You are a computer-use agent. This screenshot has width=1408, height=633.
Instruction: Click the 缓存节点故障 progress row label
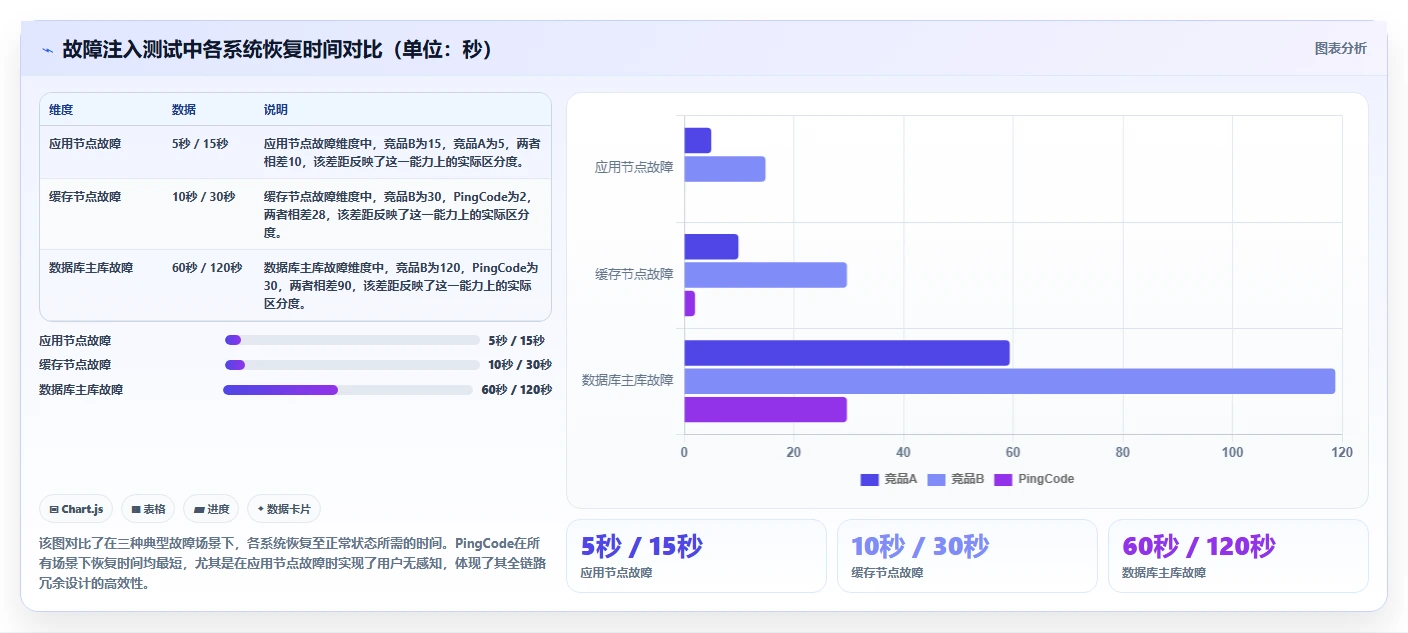(75, 365)
